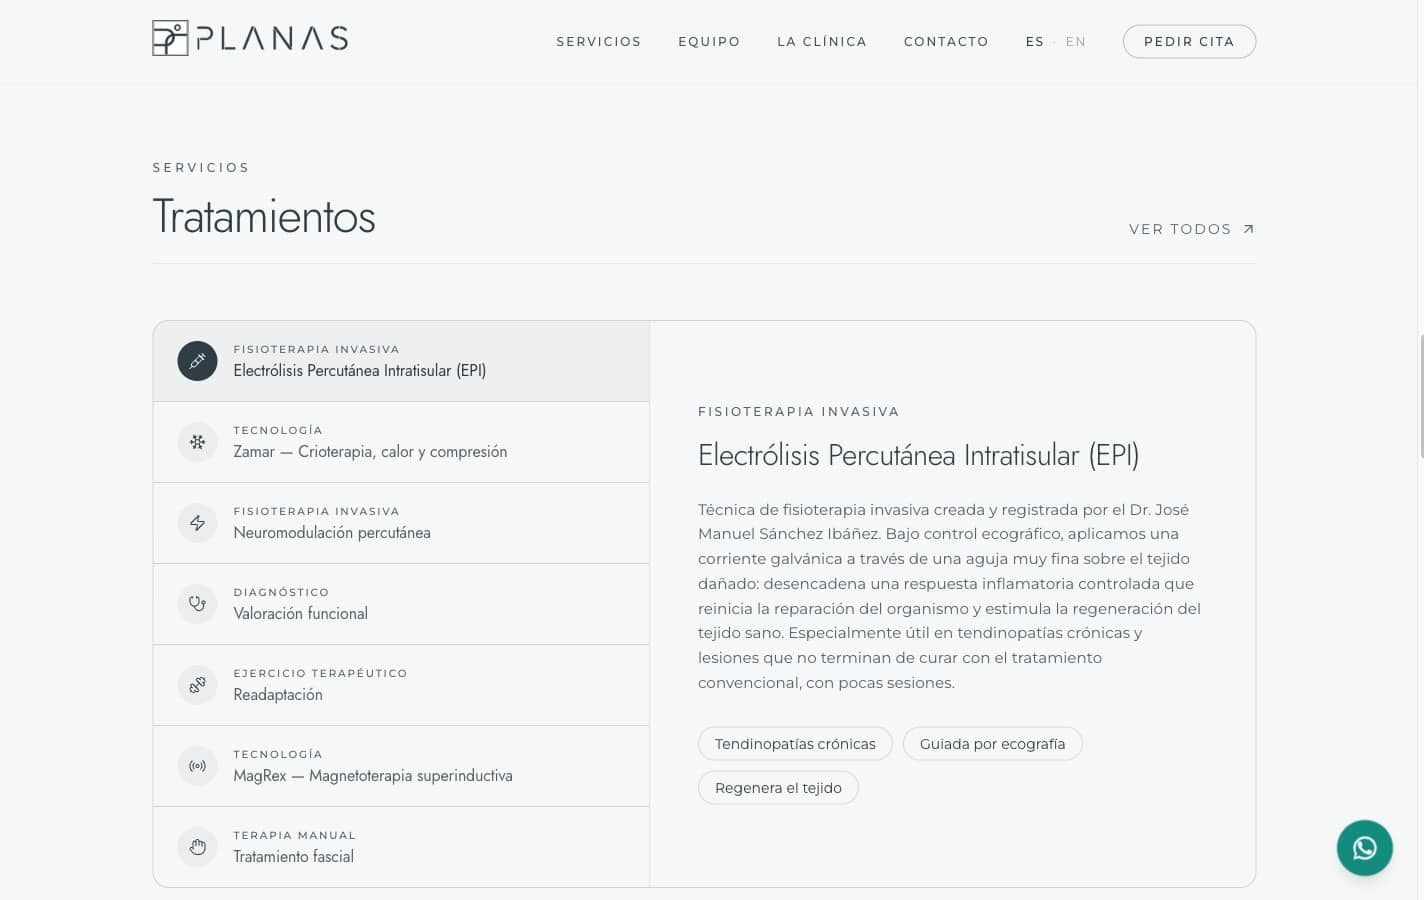Click the radio-wave icon for MagRex

point(197,766)
